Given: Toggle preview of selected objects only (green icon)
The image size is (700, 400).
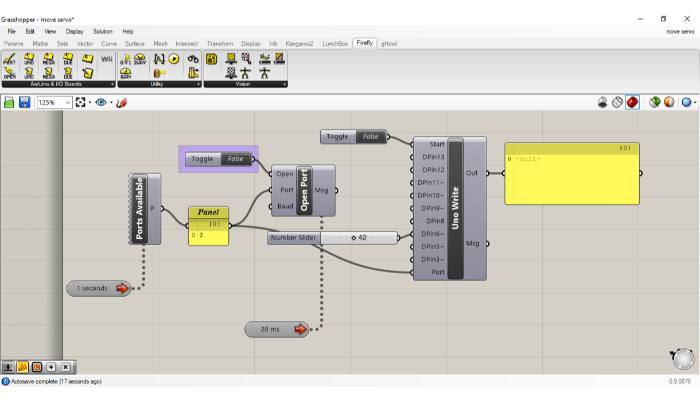Looking at the screenshot, I should point(654,102).
